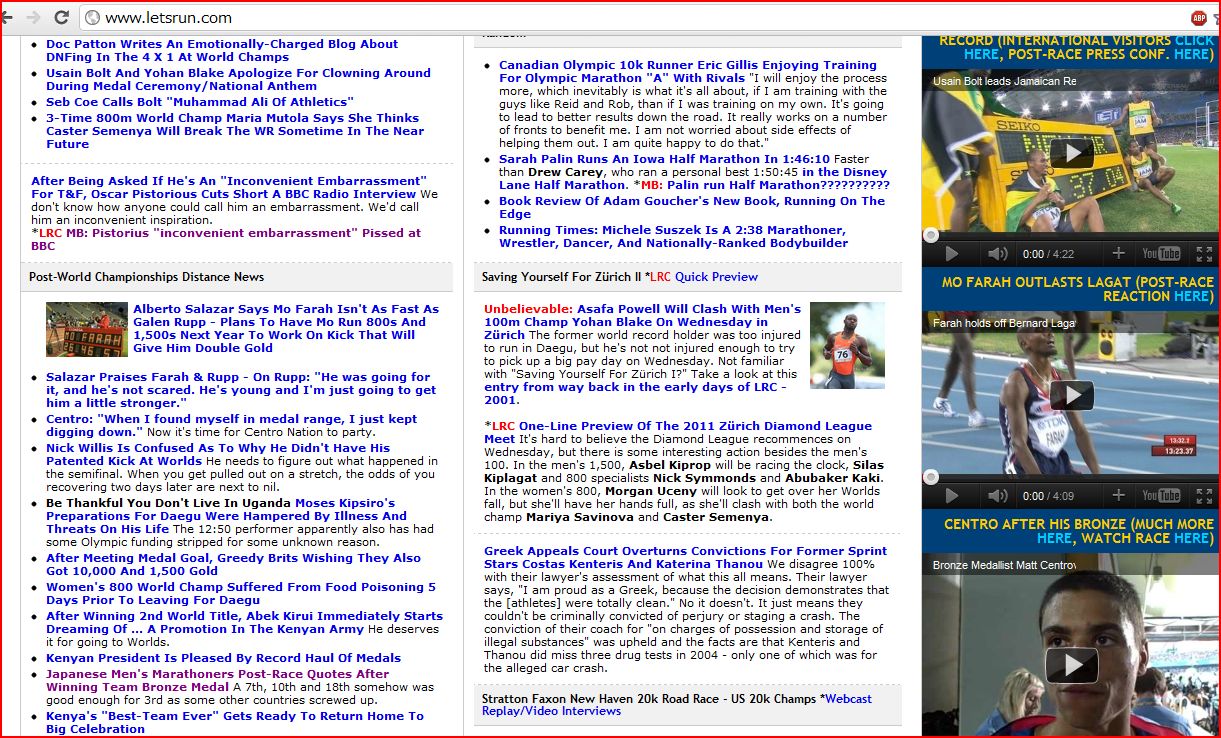Image resolution: width=1221 pixels, height=738 pixels.
Task: Open Sarah Palin Iowa Half Marathon story
Action: tap(664, 159)
